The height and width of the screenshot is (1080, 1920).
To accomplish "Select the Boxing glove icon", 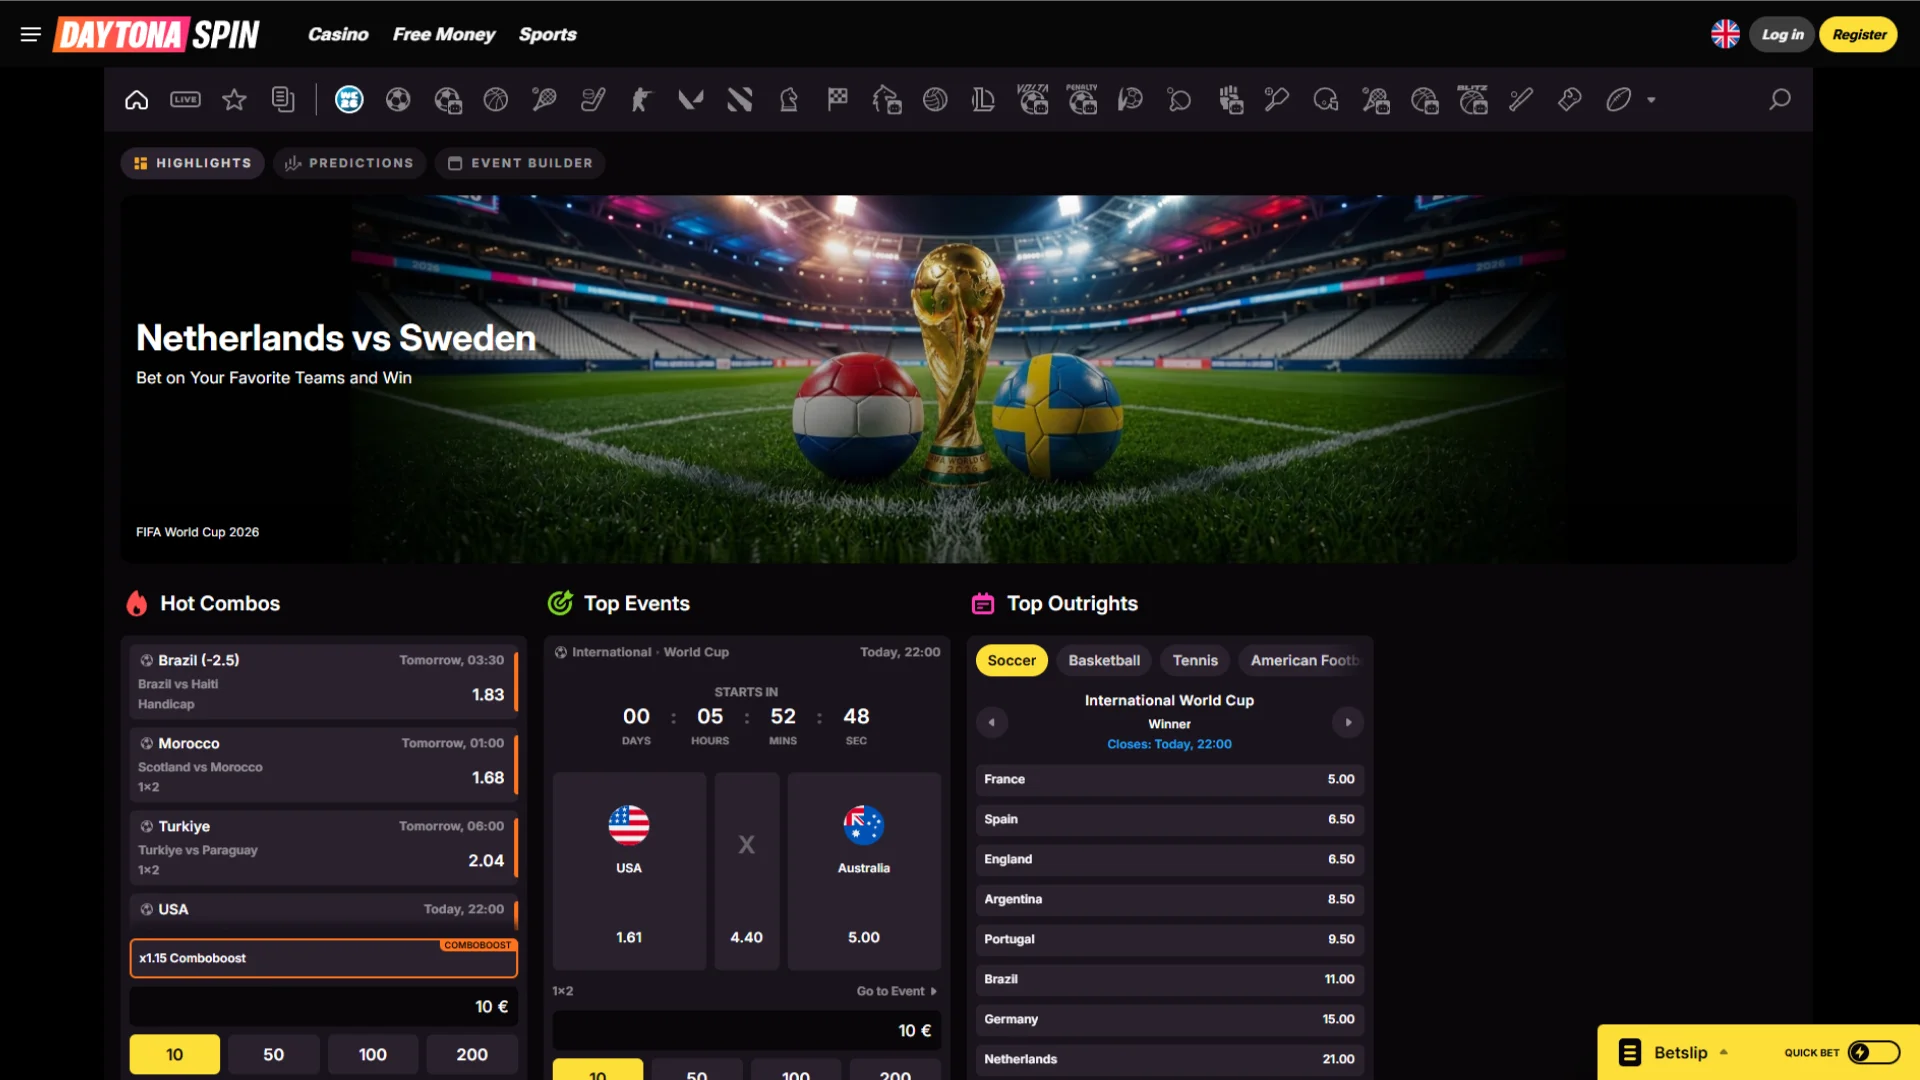I will pos(1570,100).
